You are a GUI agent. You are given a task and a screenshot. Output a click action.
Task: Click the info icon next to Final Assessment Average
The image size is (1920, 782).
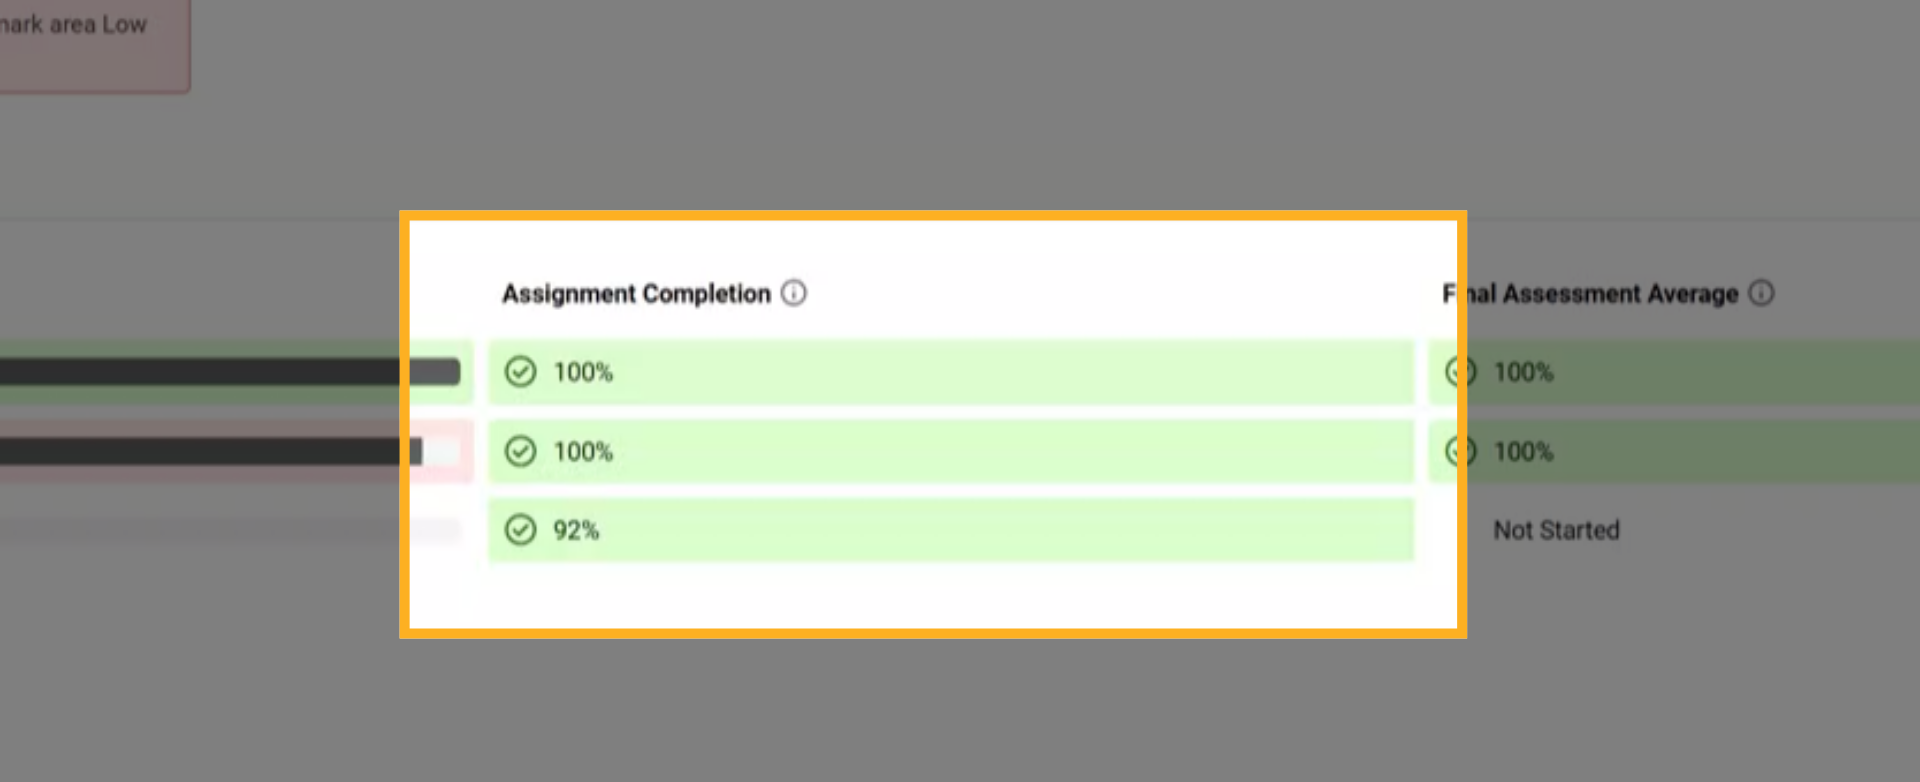click(1763, 292)
